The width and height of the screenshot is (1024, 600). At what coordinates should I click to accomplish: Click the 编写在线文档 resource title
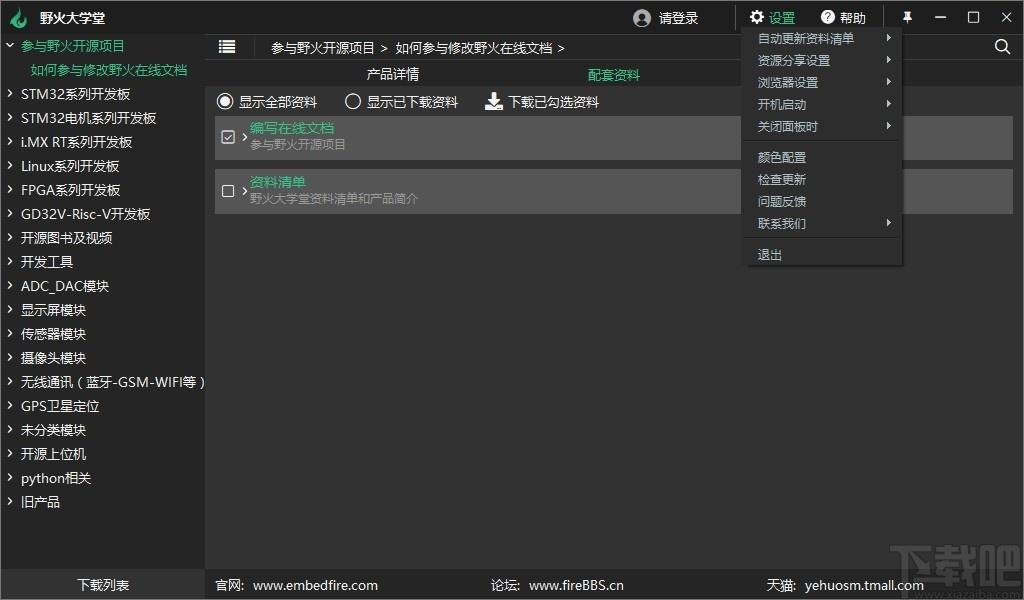pos(291,128)
